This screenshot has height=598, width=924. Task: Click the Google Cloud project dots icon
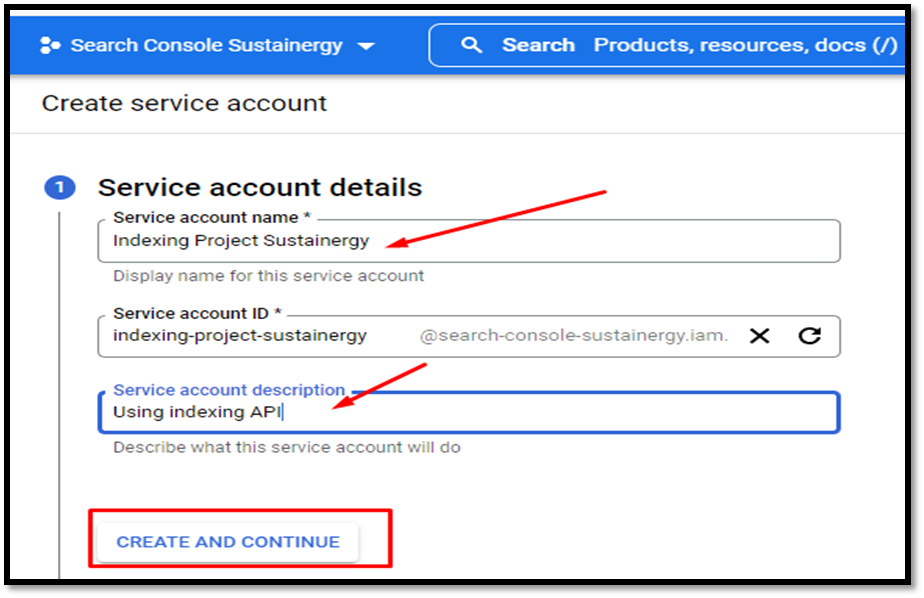tap(50, 45)
